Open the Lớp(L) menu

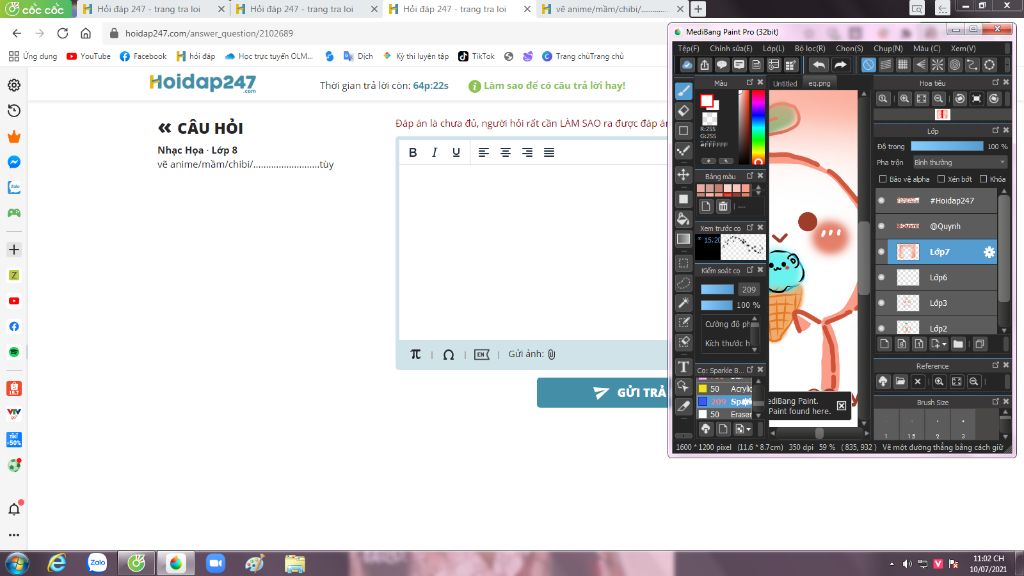tap(773, 48)
